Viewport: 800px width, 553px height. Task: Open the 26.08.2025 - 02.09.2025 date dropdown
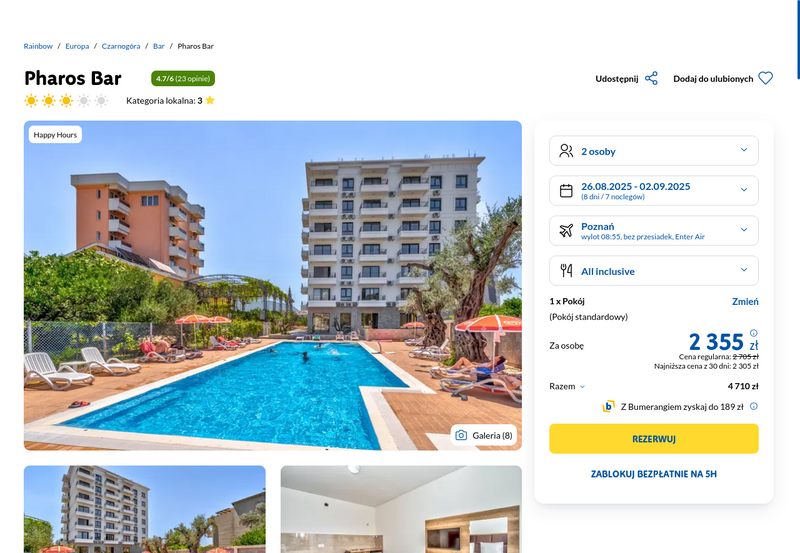point(654,191)
